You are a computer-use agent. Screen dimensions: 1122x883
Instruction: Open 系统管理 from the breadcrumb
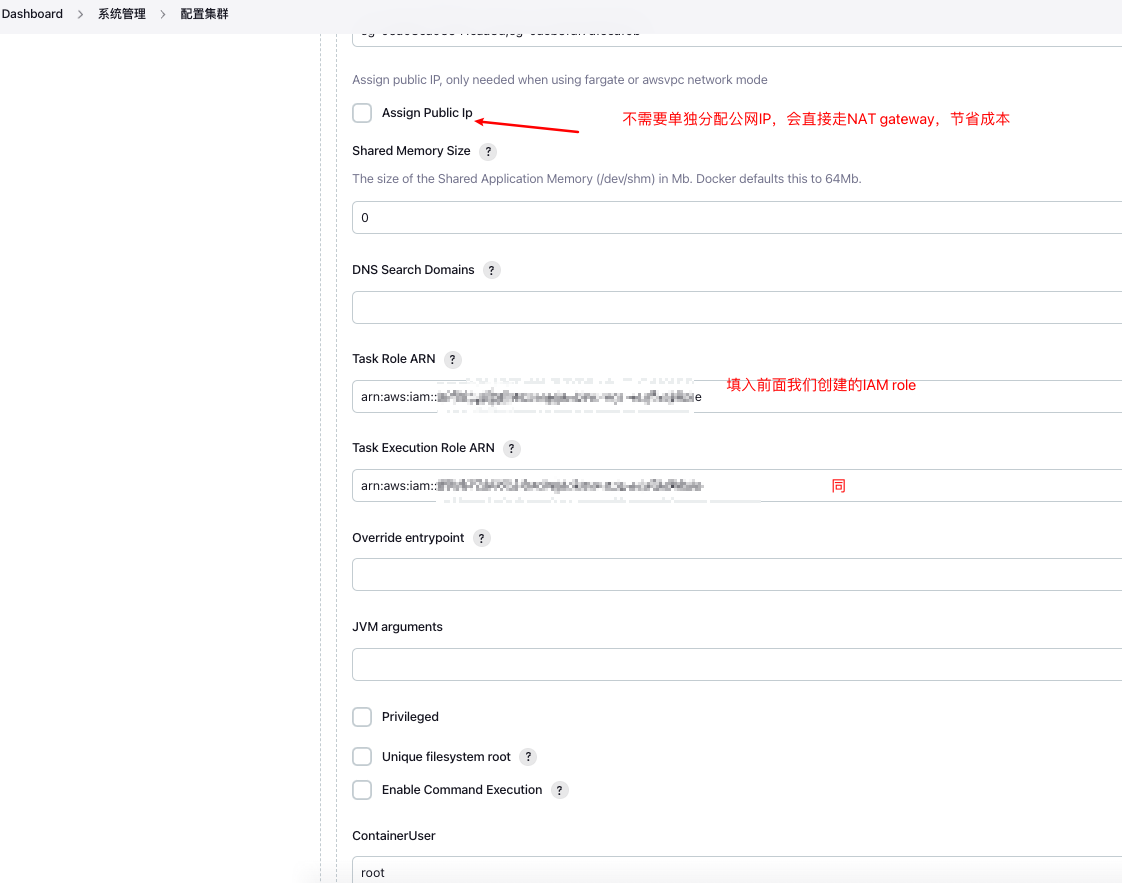[x=120, y=14]
